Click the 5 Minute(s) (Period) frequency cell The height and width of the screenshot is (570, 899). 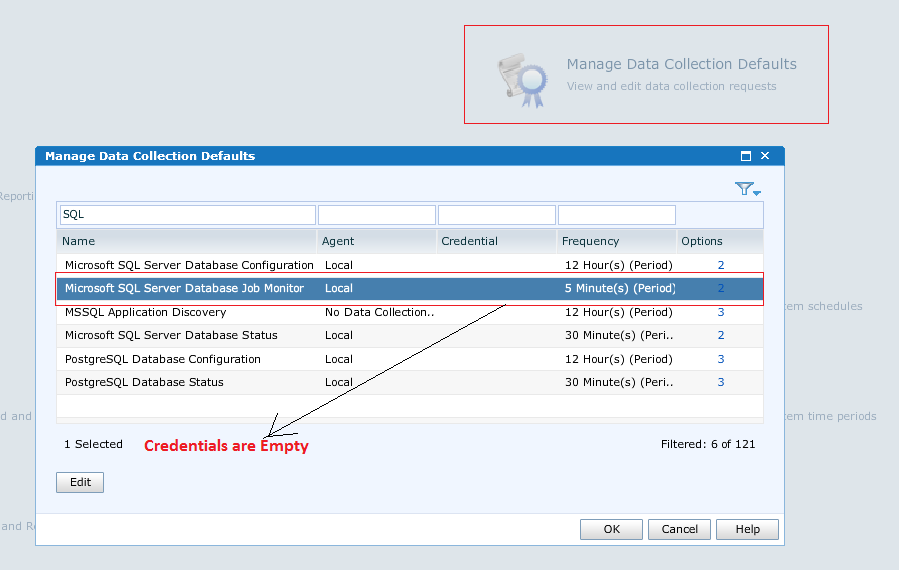point(620,288)
